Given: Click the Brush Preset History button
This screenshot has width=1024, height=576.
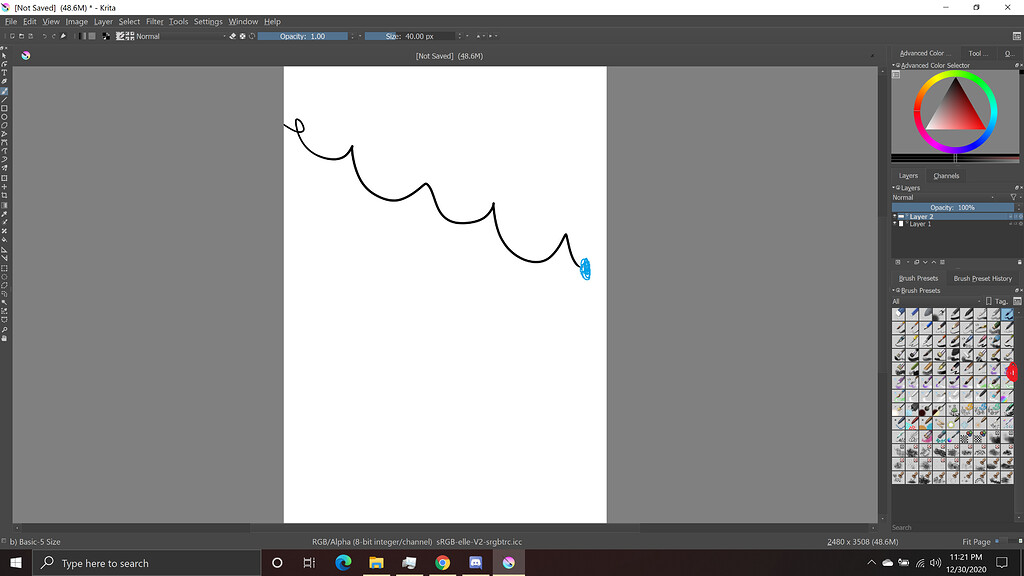Looking at the screenshot, I should [x=981, y=278].
